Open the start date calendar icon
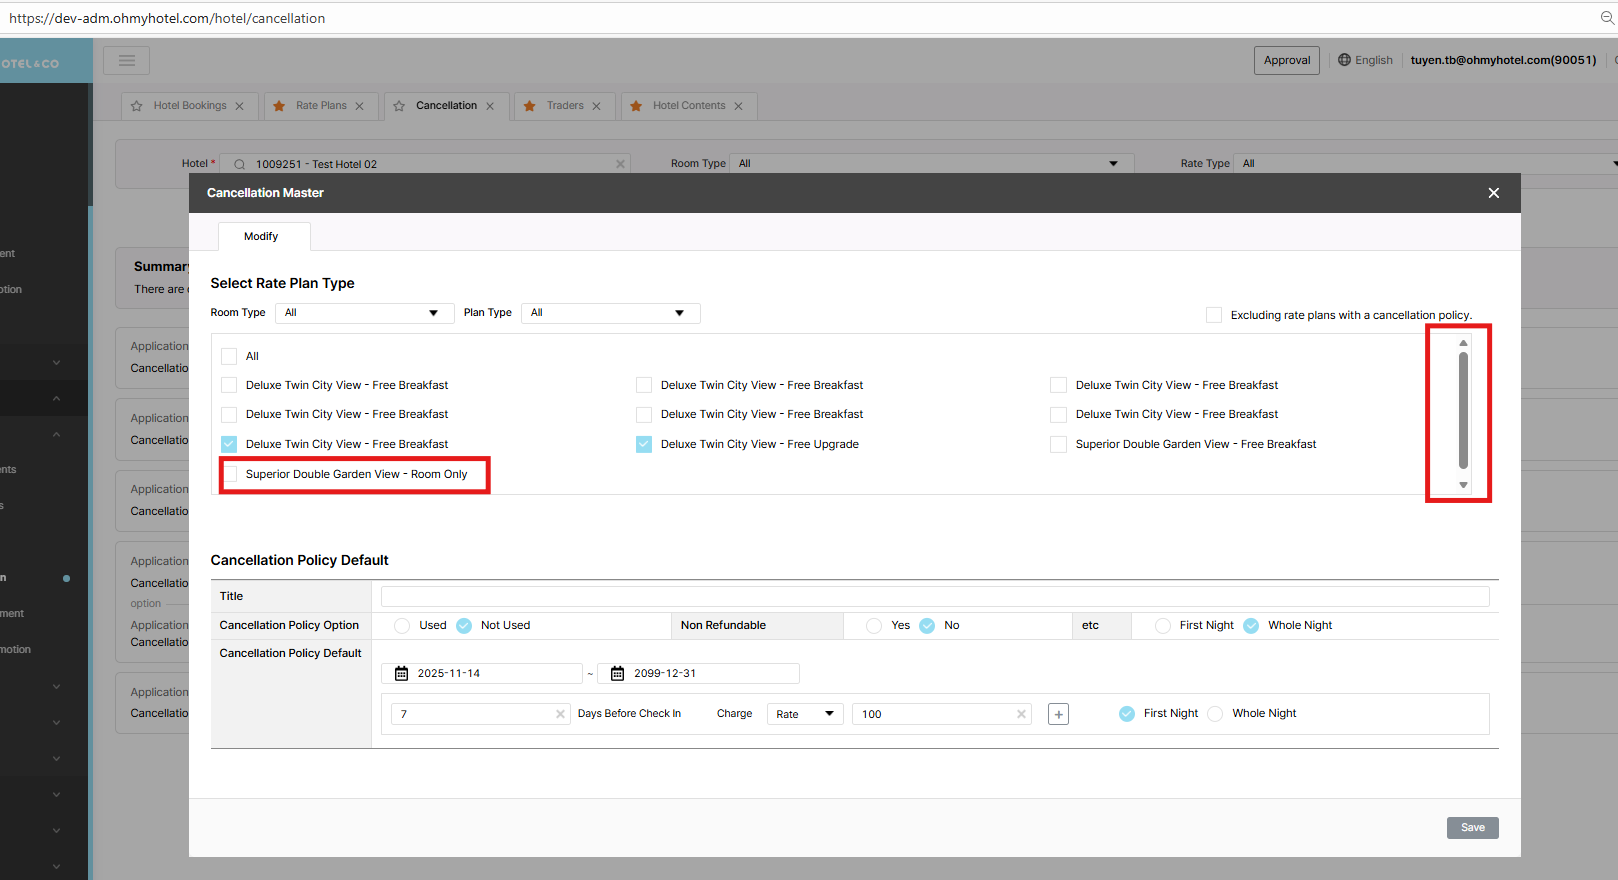 [402, 674]
